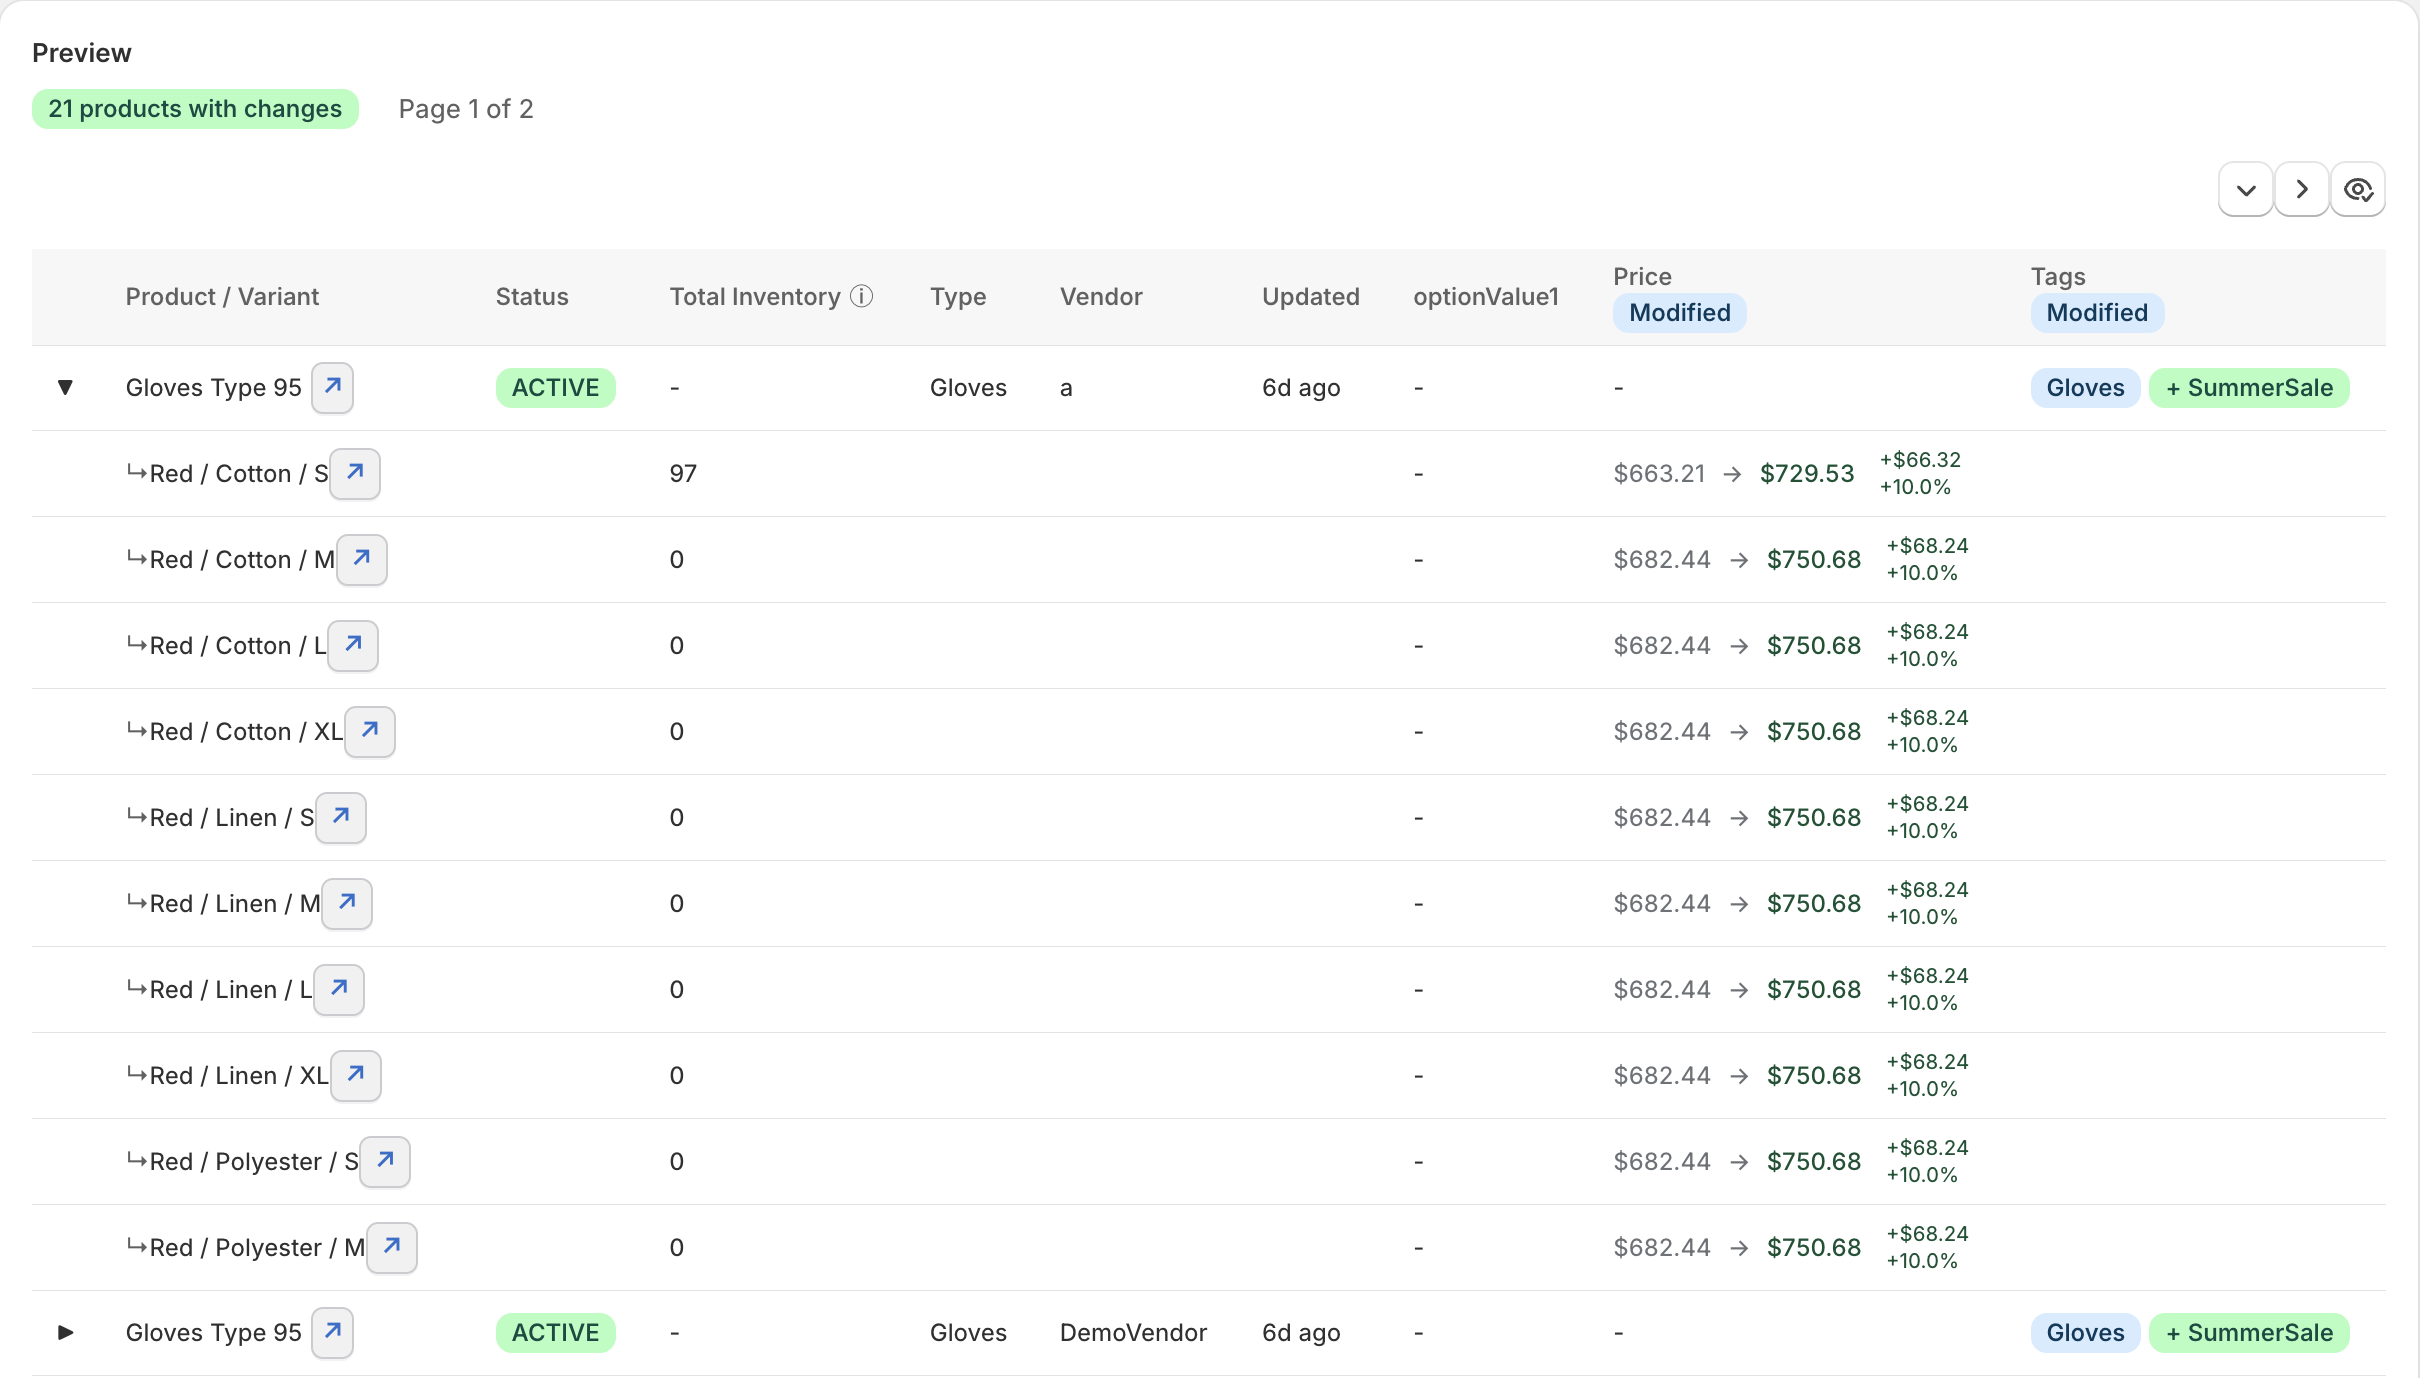Open Red / Cotton / XL variant link icon
The width and height of the screenshot is (2420, 1378).
coord(370,731)
